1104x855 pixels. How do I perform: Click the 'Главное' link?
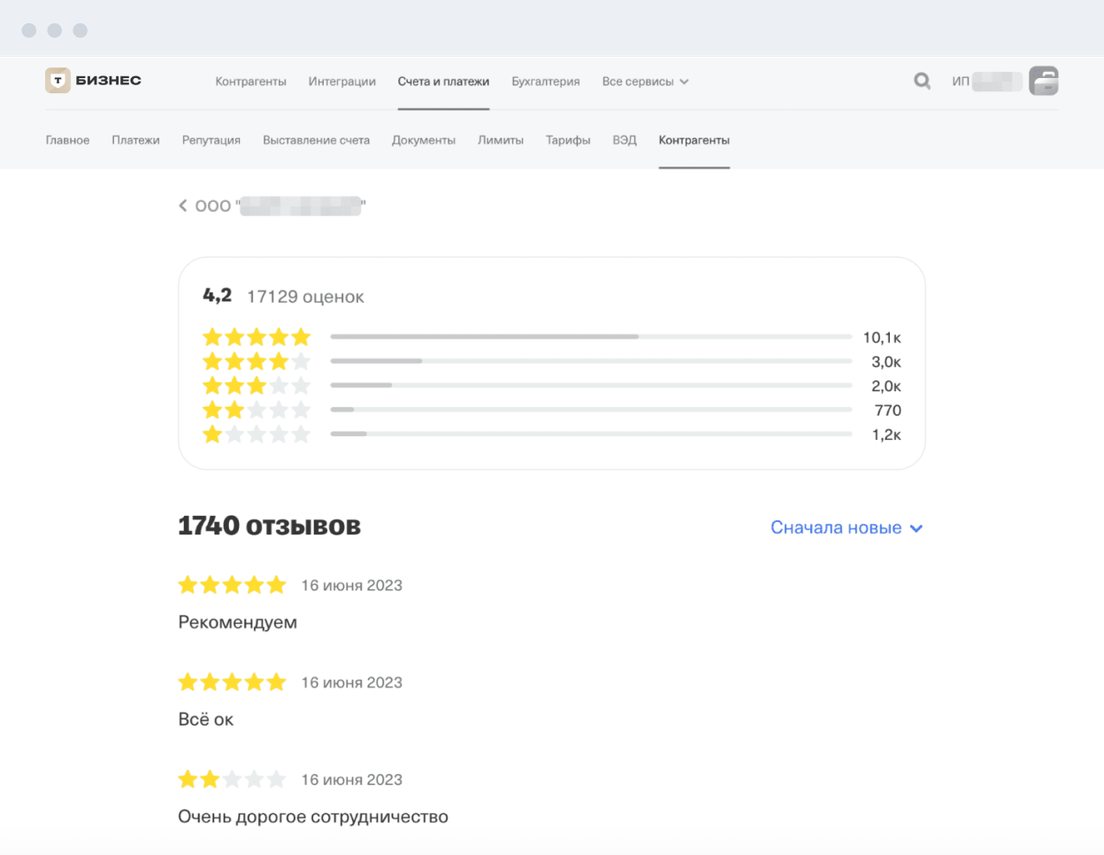pyautogui.click(x=68, y=141)
